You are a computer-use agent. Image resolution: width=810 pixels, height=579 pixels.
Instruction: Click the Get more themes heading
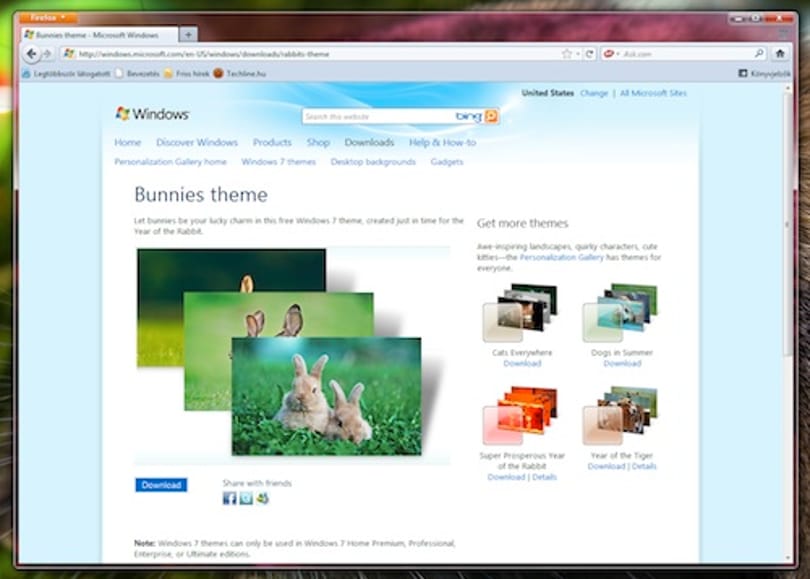522,223
